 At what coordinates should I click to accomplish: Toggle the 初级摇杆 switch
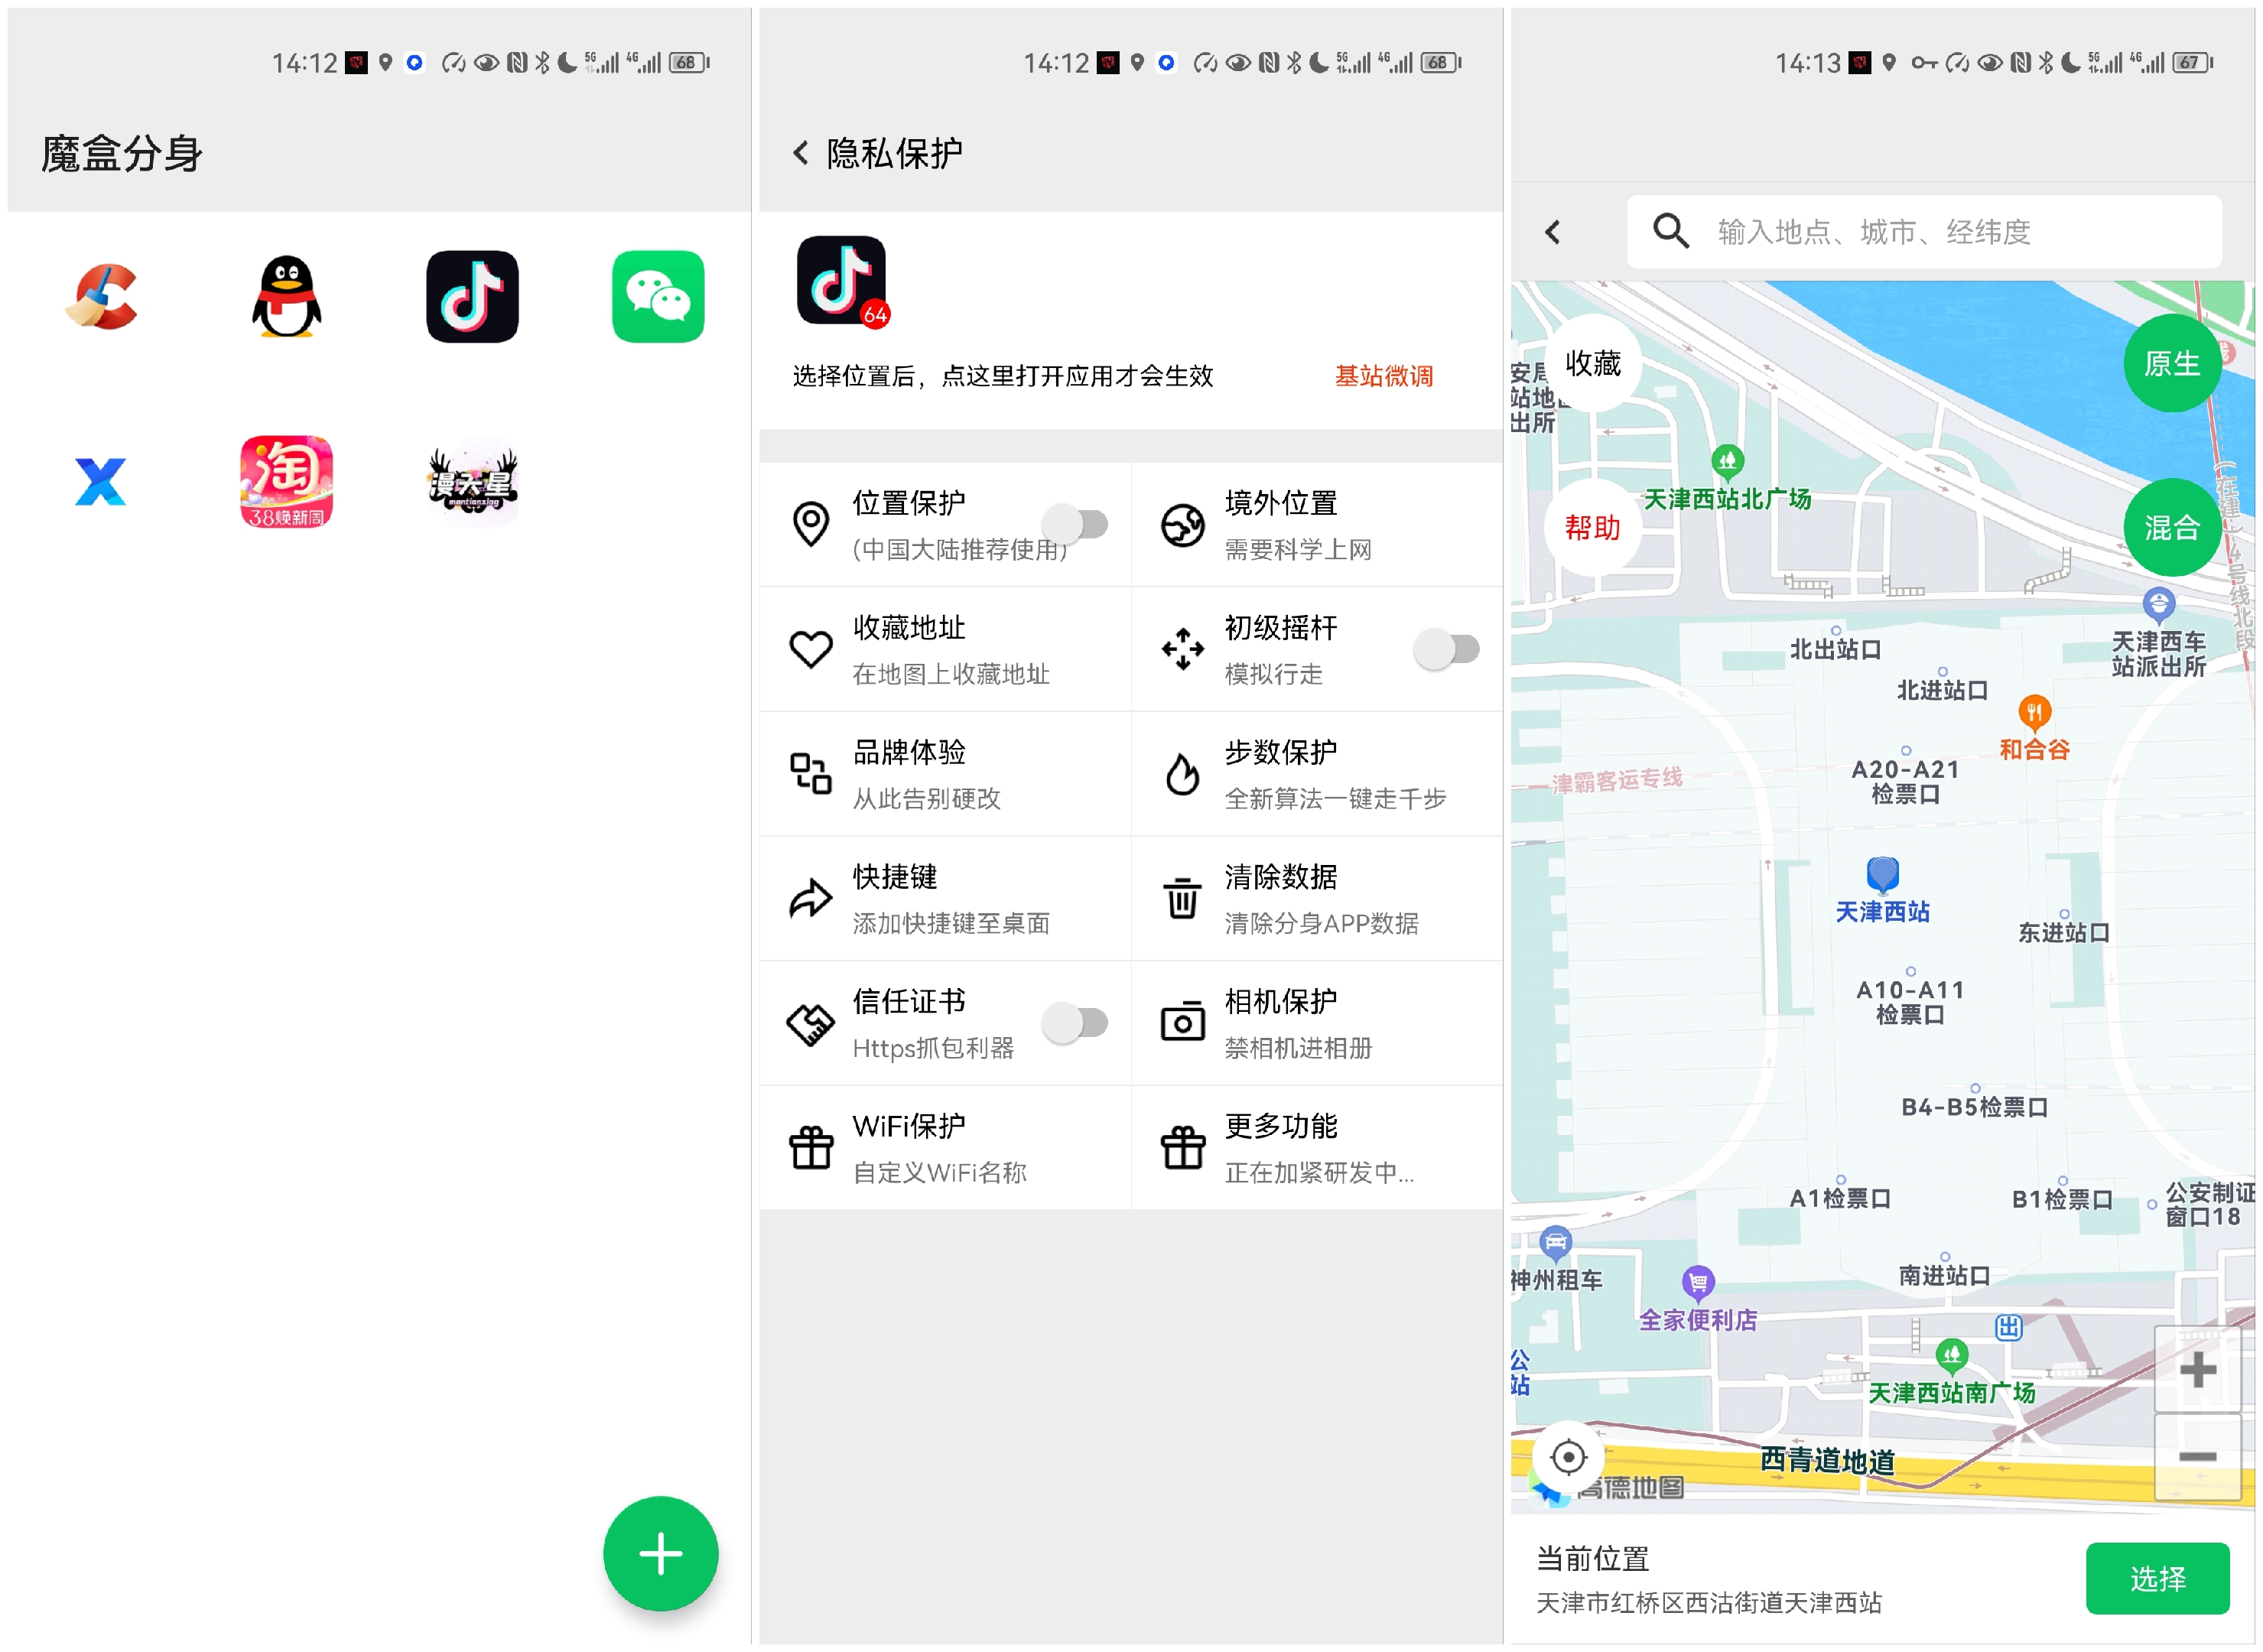[x=1446, y=649]
